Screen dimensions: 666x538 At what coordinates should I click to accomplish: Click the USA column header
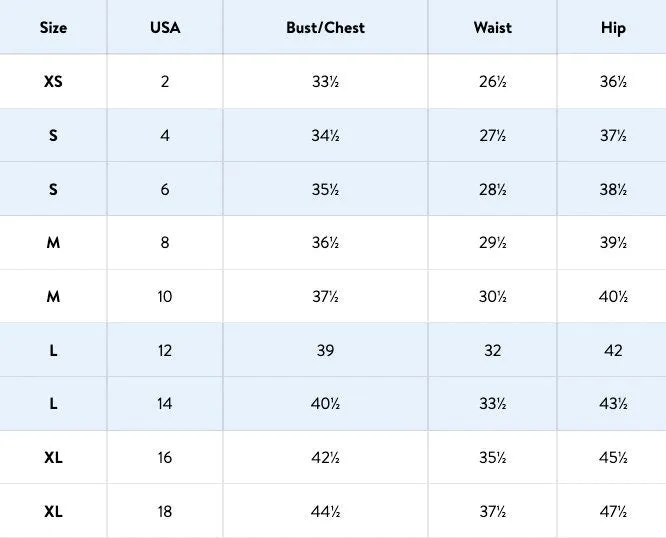click(x=165, y=28)
